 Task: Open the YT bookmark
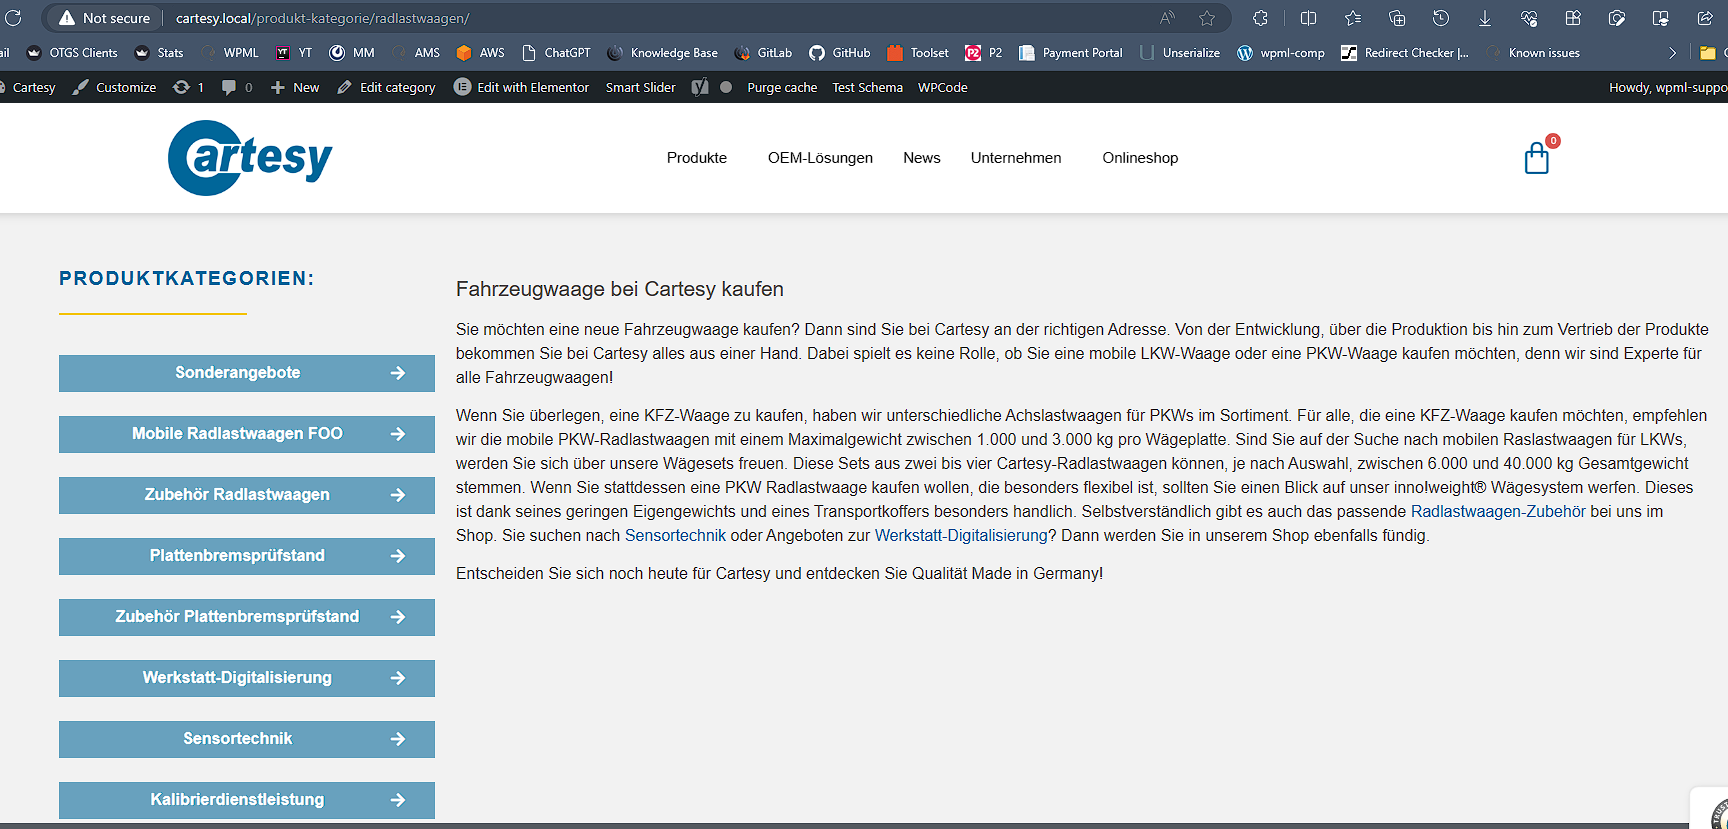294,53
